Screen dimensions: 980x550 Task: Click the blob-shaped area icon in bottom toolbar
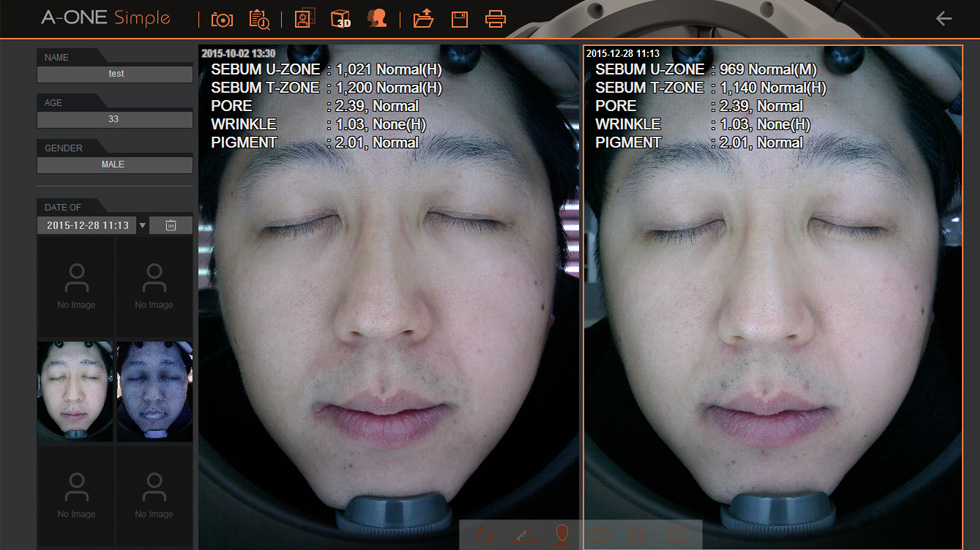(x=600, y=535)
